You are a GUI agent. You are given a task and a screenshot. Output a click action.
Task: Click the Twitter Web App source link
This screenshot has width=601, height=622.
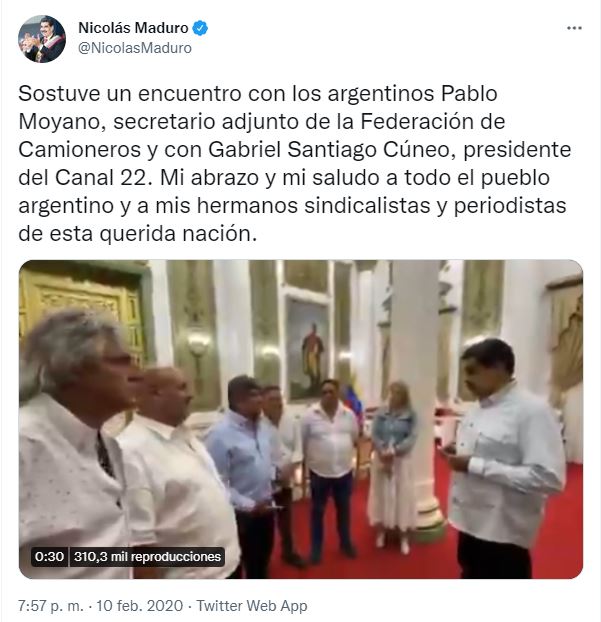[252, 606]
